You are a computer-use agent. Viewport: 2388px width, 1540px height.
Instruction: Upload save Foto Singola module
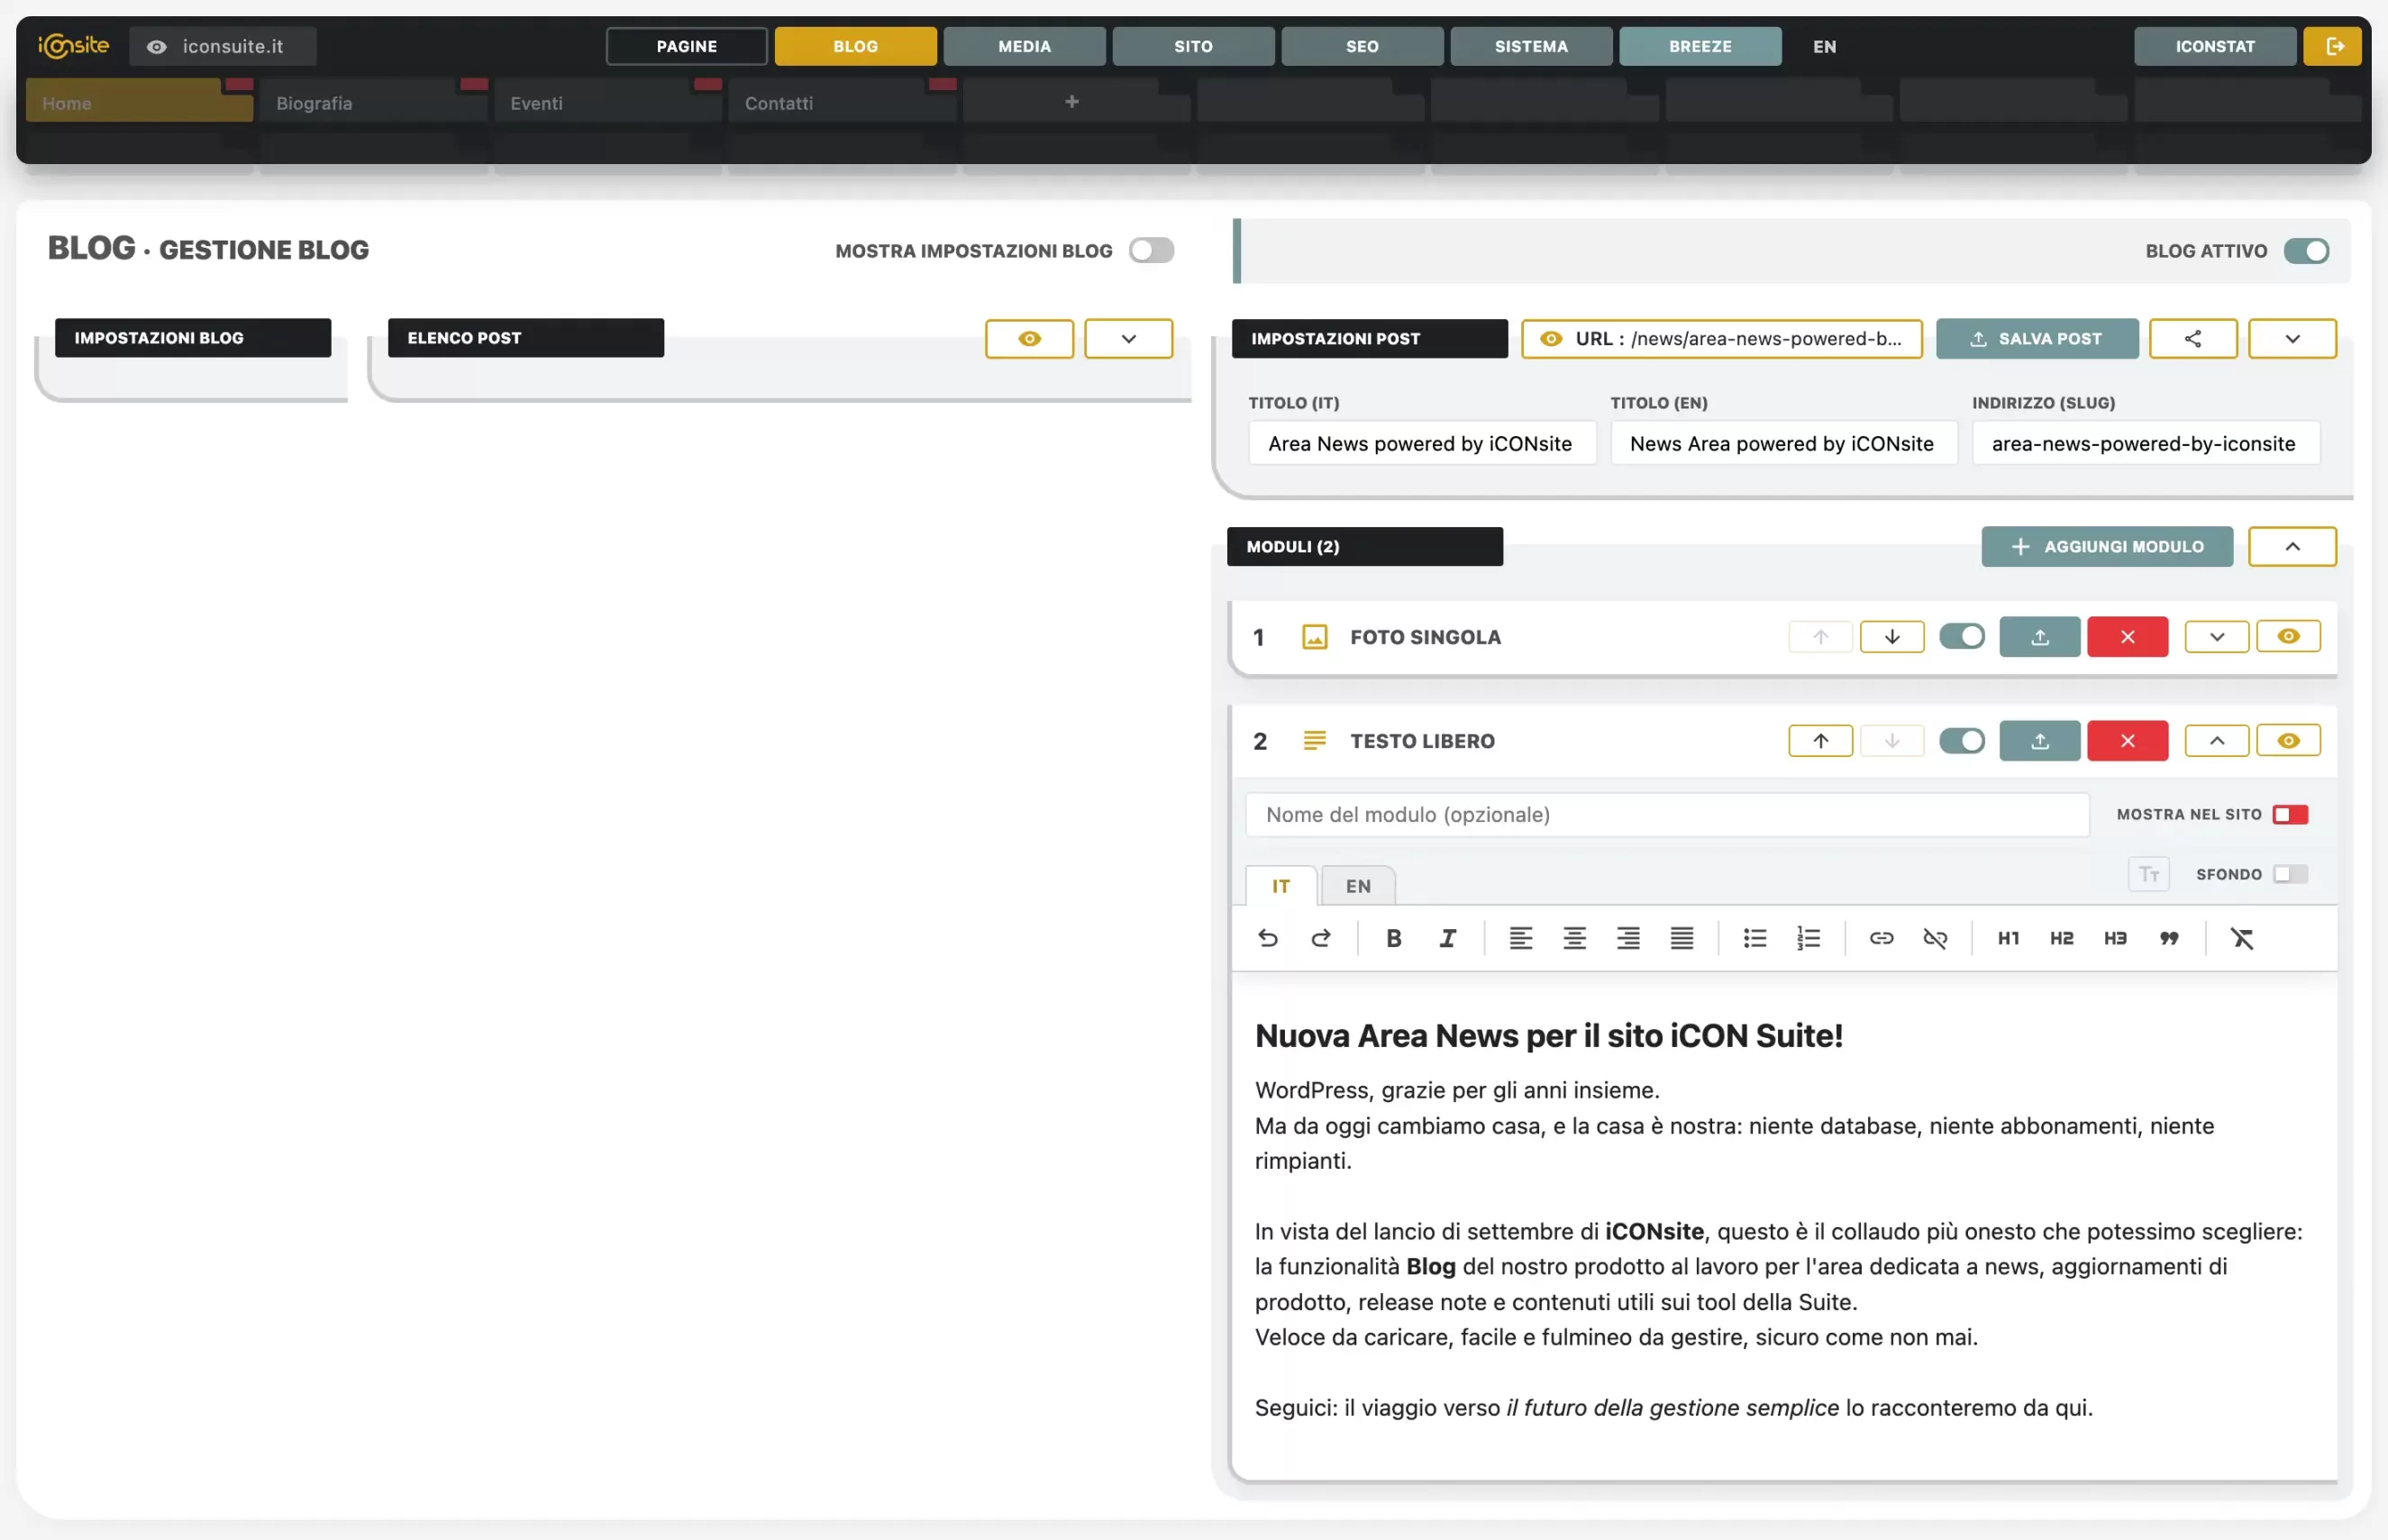[2040, 637]
